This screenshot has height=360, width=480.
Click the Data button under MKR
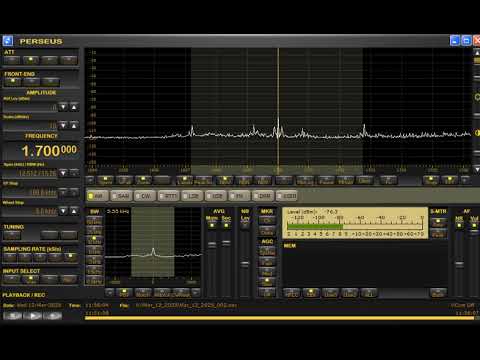pyautogui.click(x=267, y=231)
